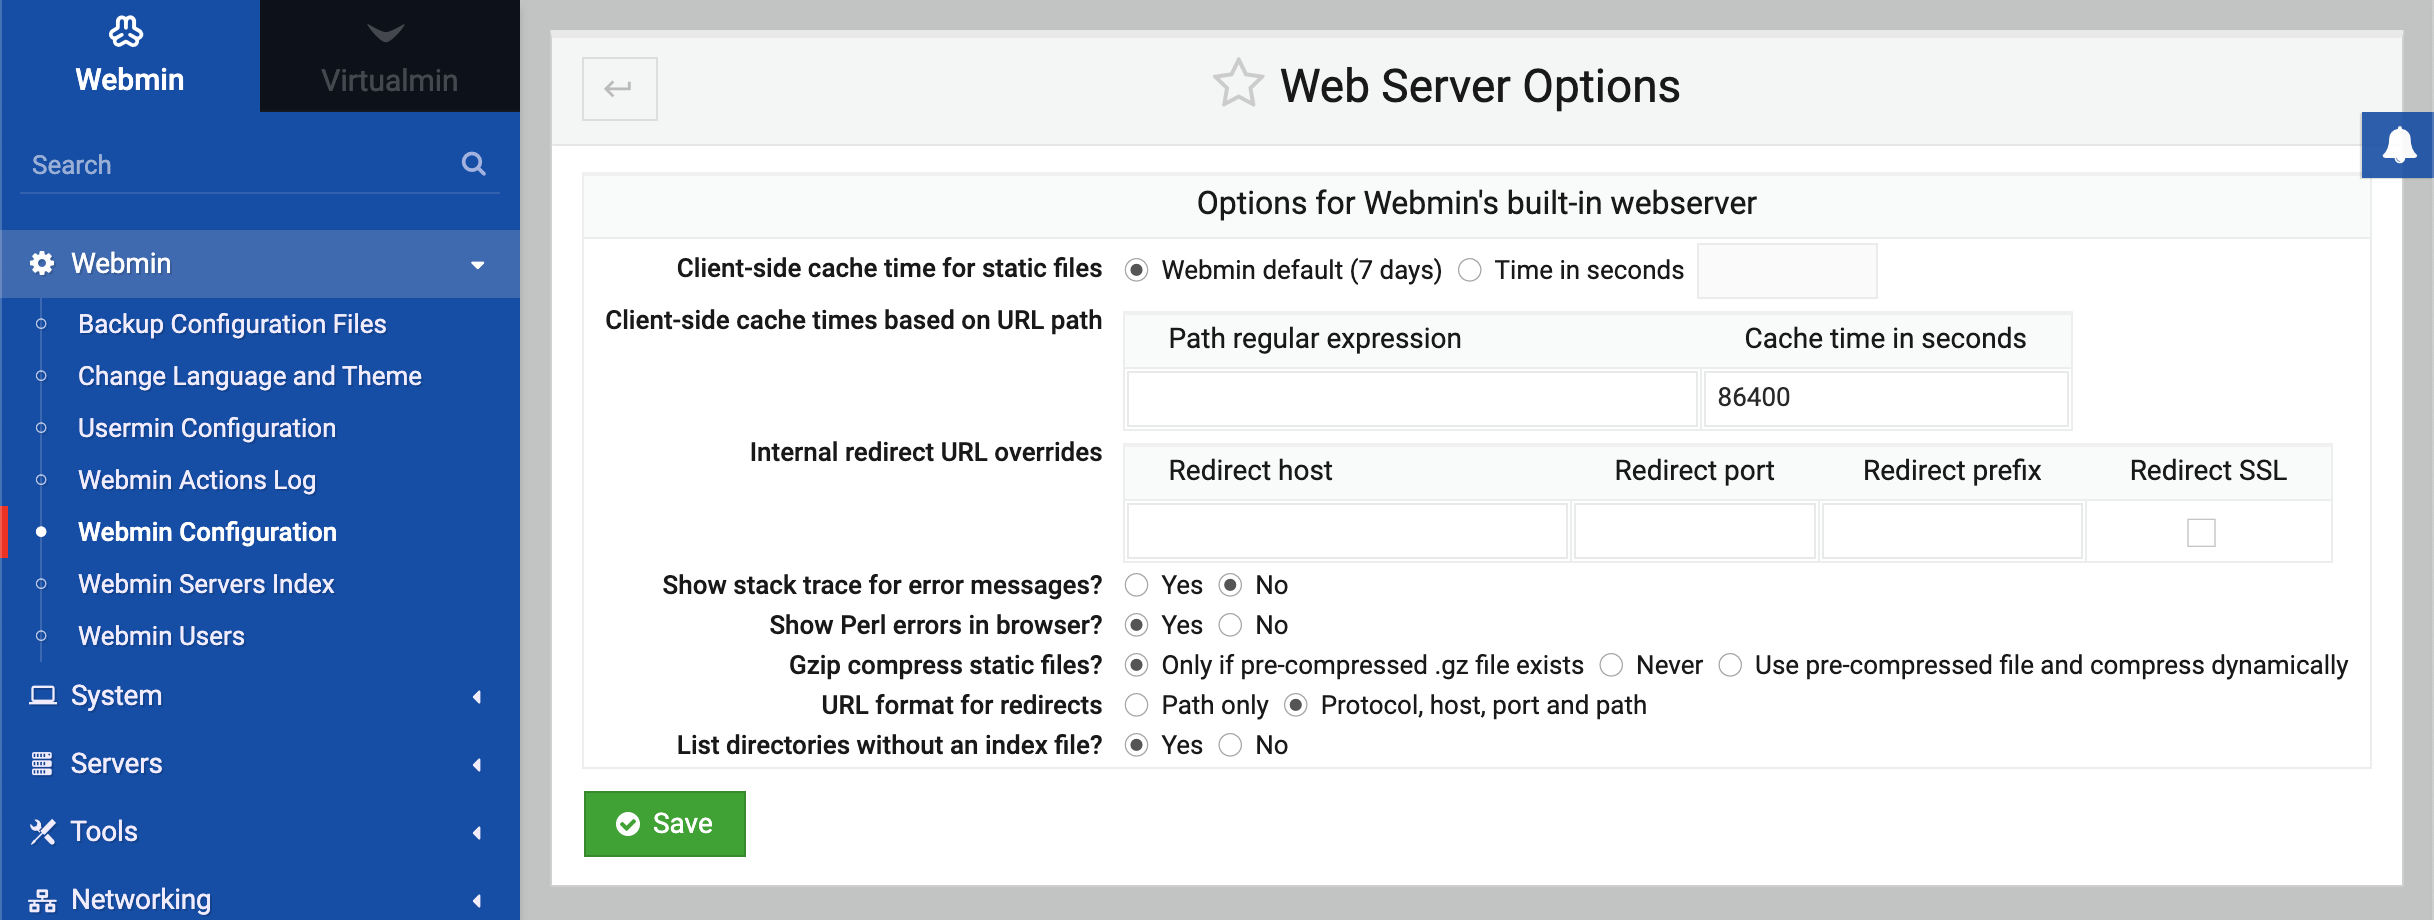Click the Cache time in seconds field
Image resolution: width=2434 pixels, height=920 pixels.
point(1886,397)
